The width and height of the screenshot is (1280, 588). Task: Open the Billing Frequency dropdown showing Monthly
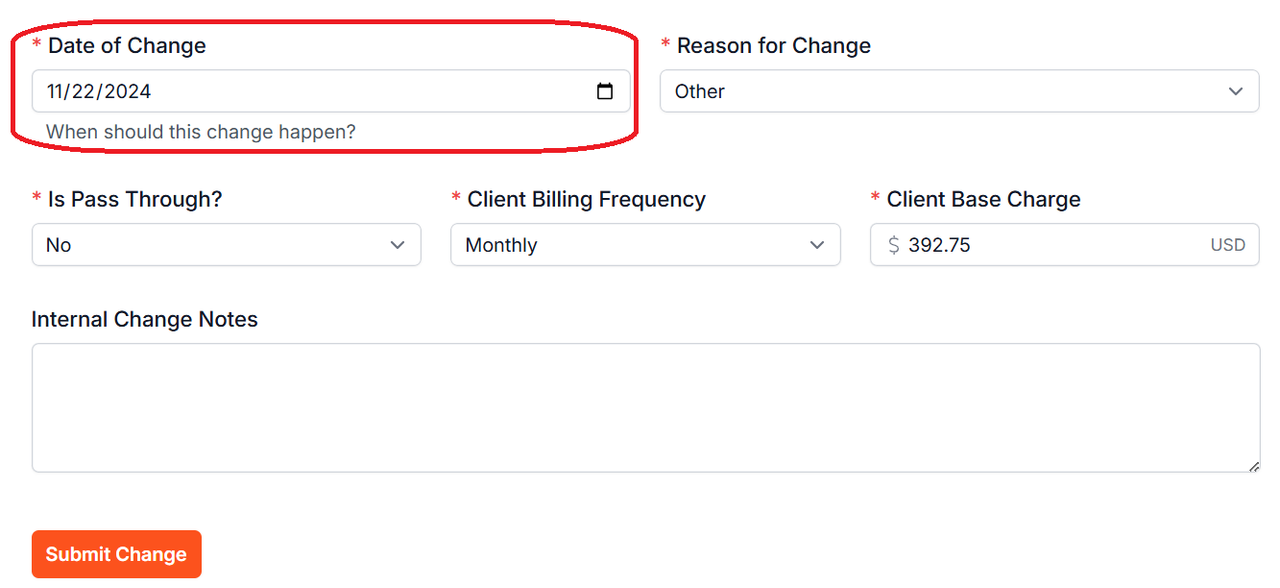pos(645,245)
